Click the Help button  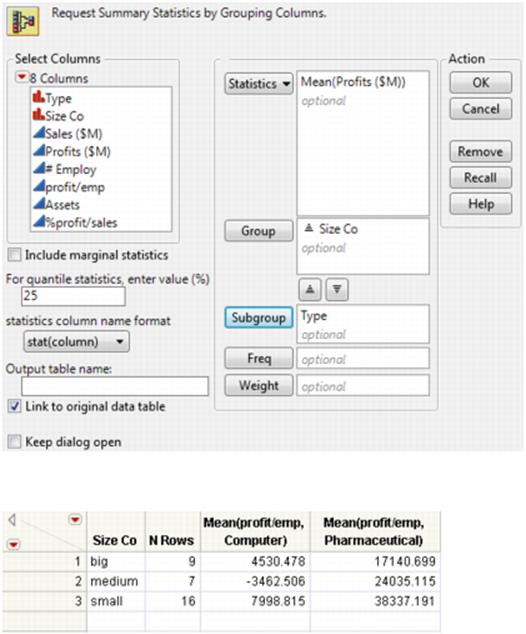point(480,204)
